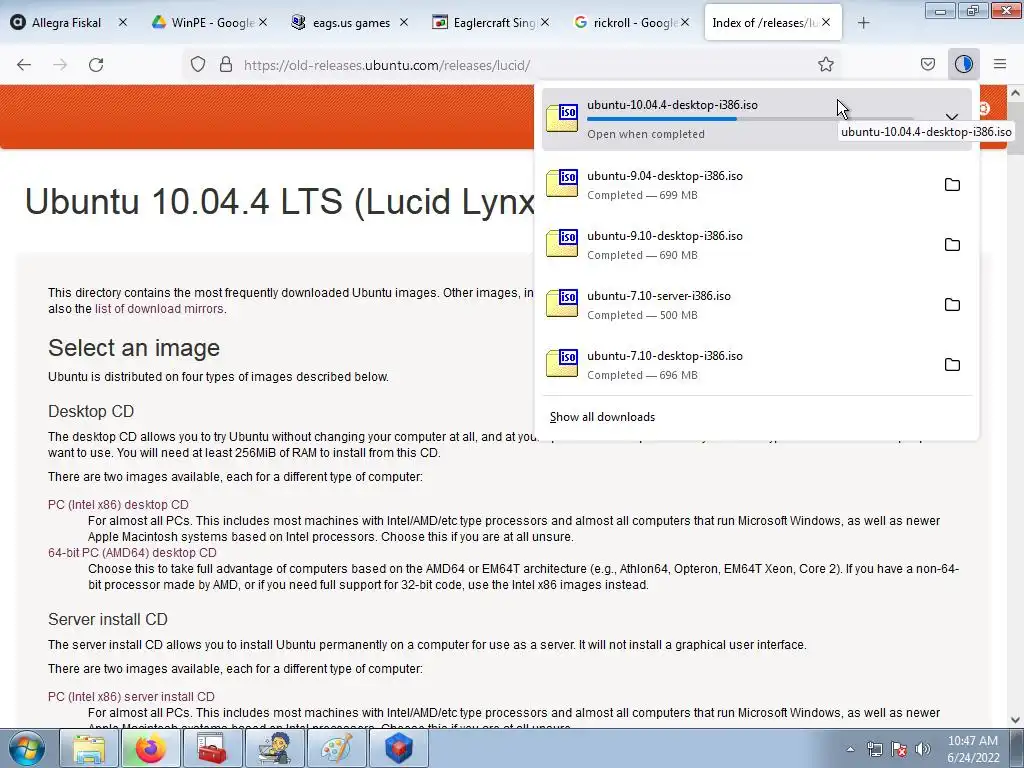The width and height of the screenshot is (1024, 768).
Task: Open PC (Intel x86) server install CD link
Action: 131,697
